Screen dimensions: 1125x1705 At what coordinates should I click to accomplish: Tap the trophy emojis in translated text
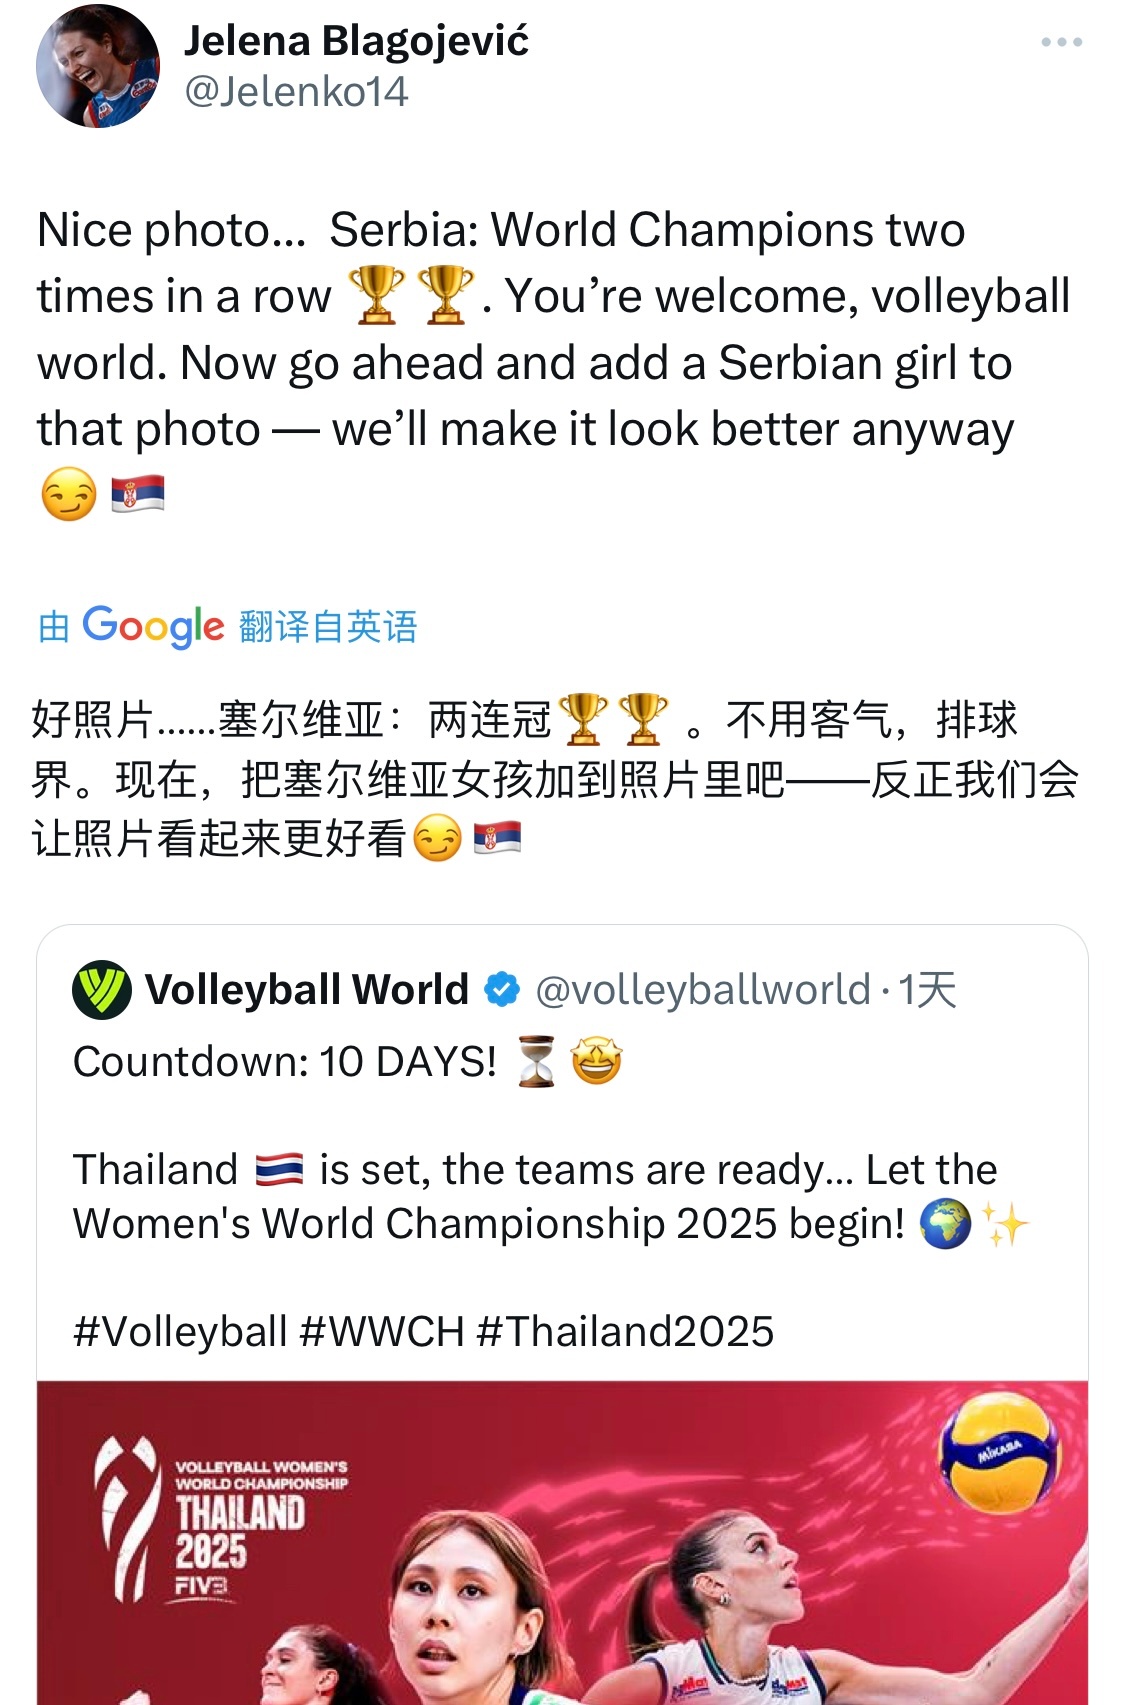pyautogui.click(x=614, y=719)
